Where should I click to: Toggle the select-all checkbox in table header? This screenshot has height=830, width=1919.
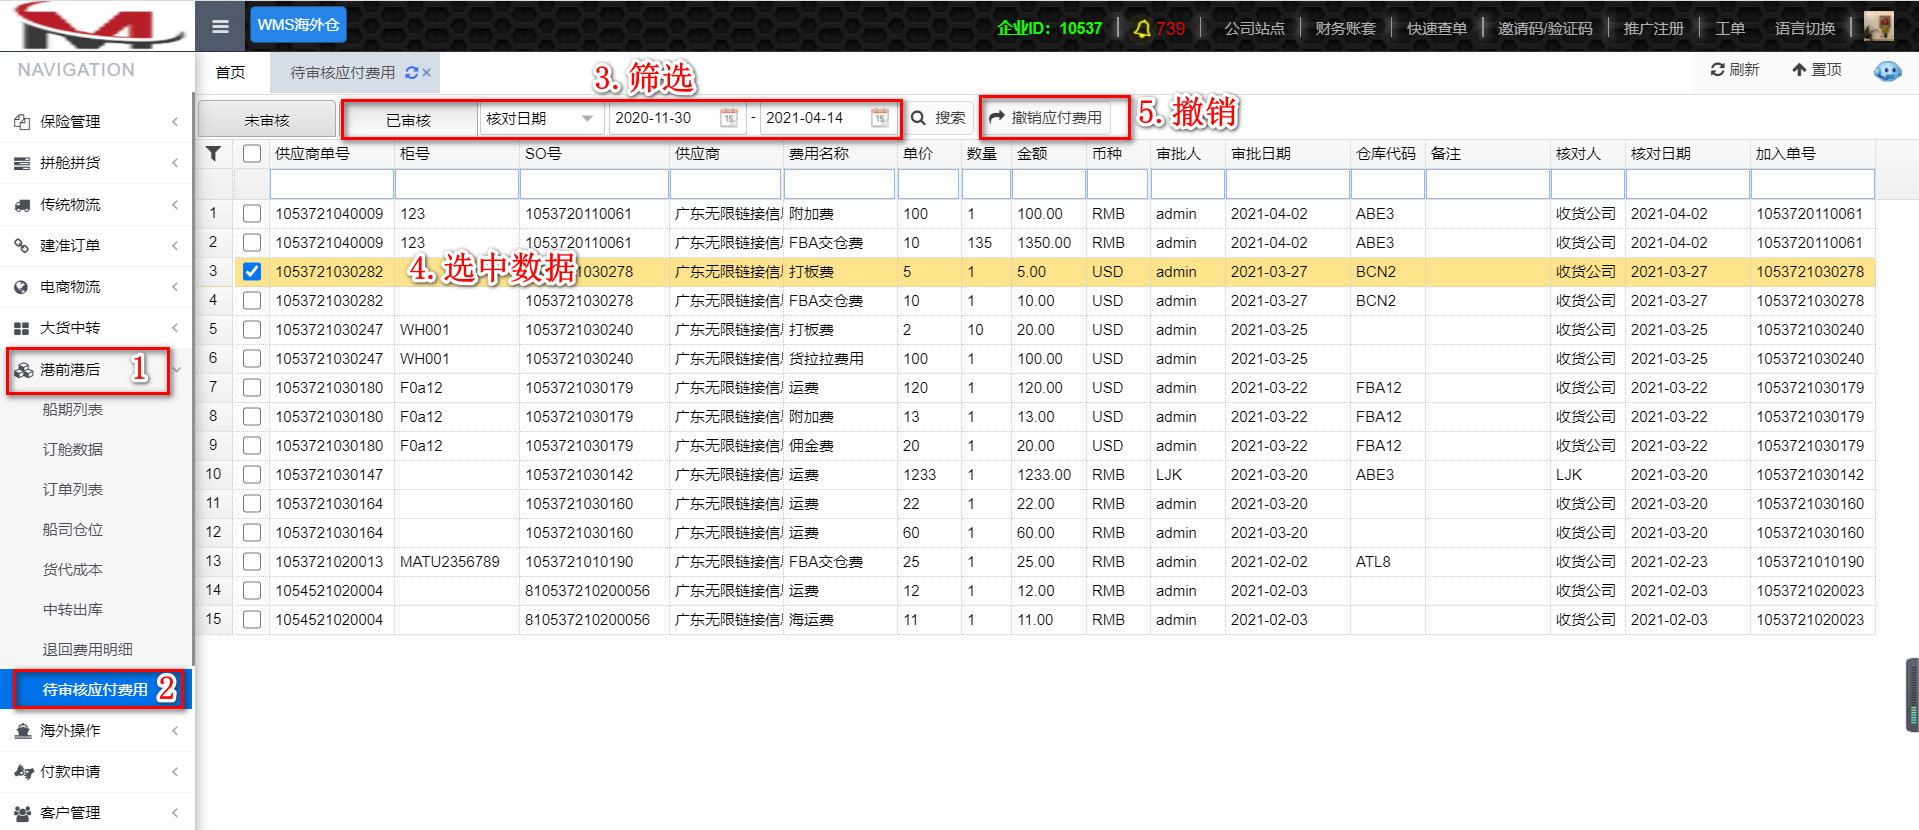(252, 154)
